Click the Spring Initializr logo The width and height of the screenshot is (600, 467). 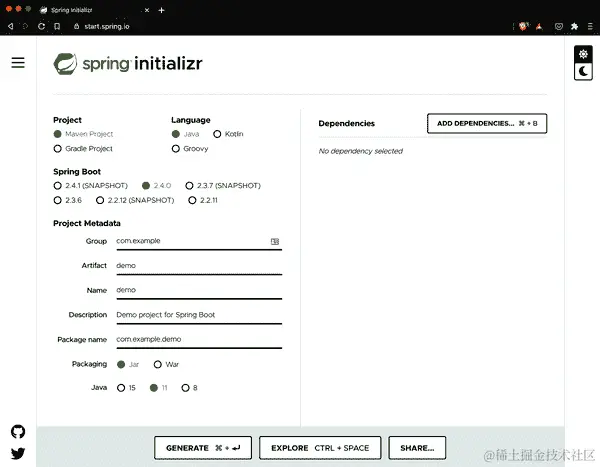click(x=128, y=64)
